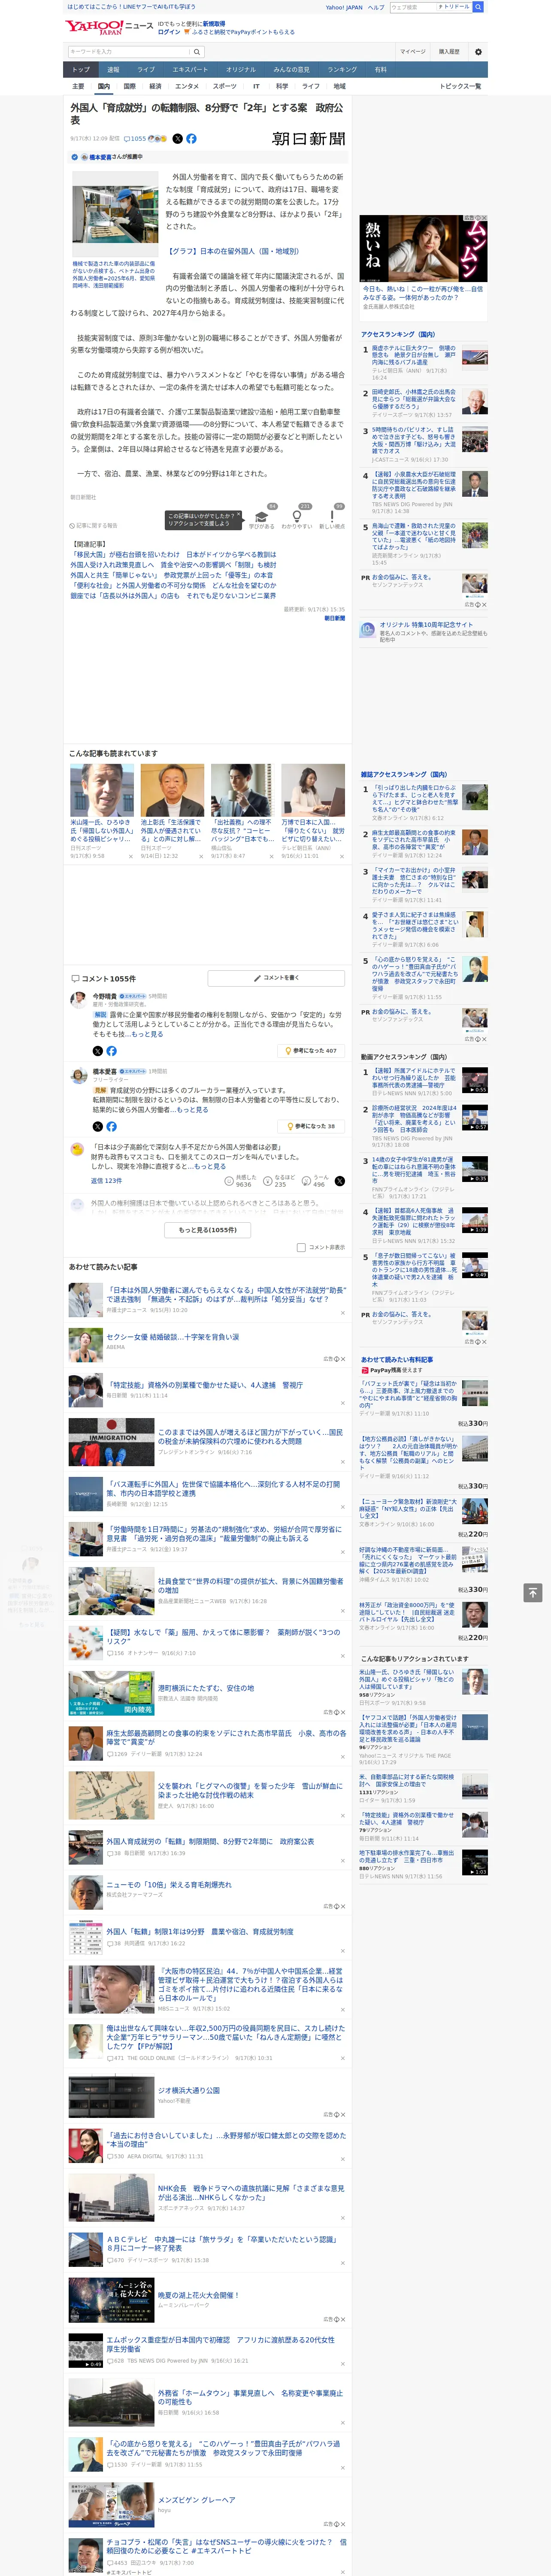Click the search magnifier beside the keyword field

197,52
